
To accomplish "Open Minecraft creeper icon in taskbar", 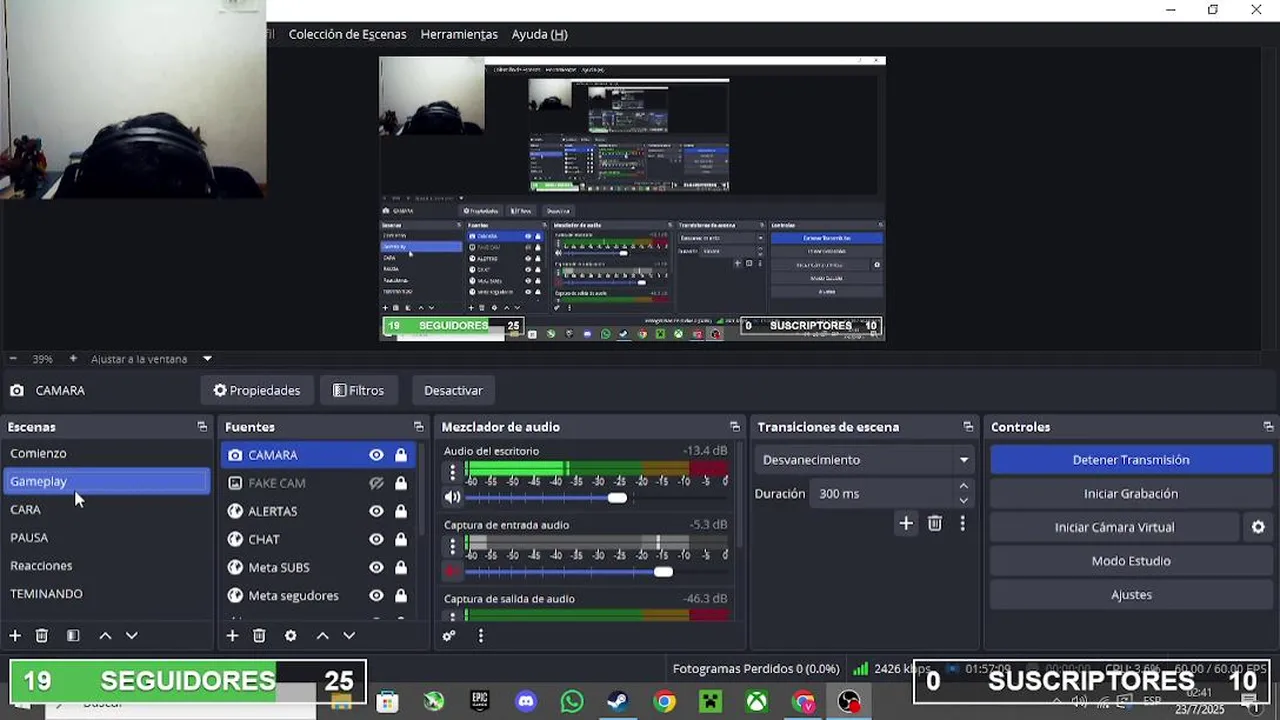I will (710, 702).
